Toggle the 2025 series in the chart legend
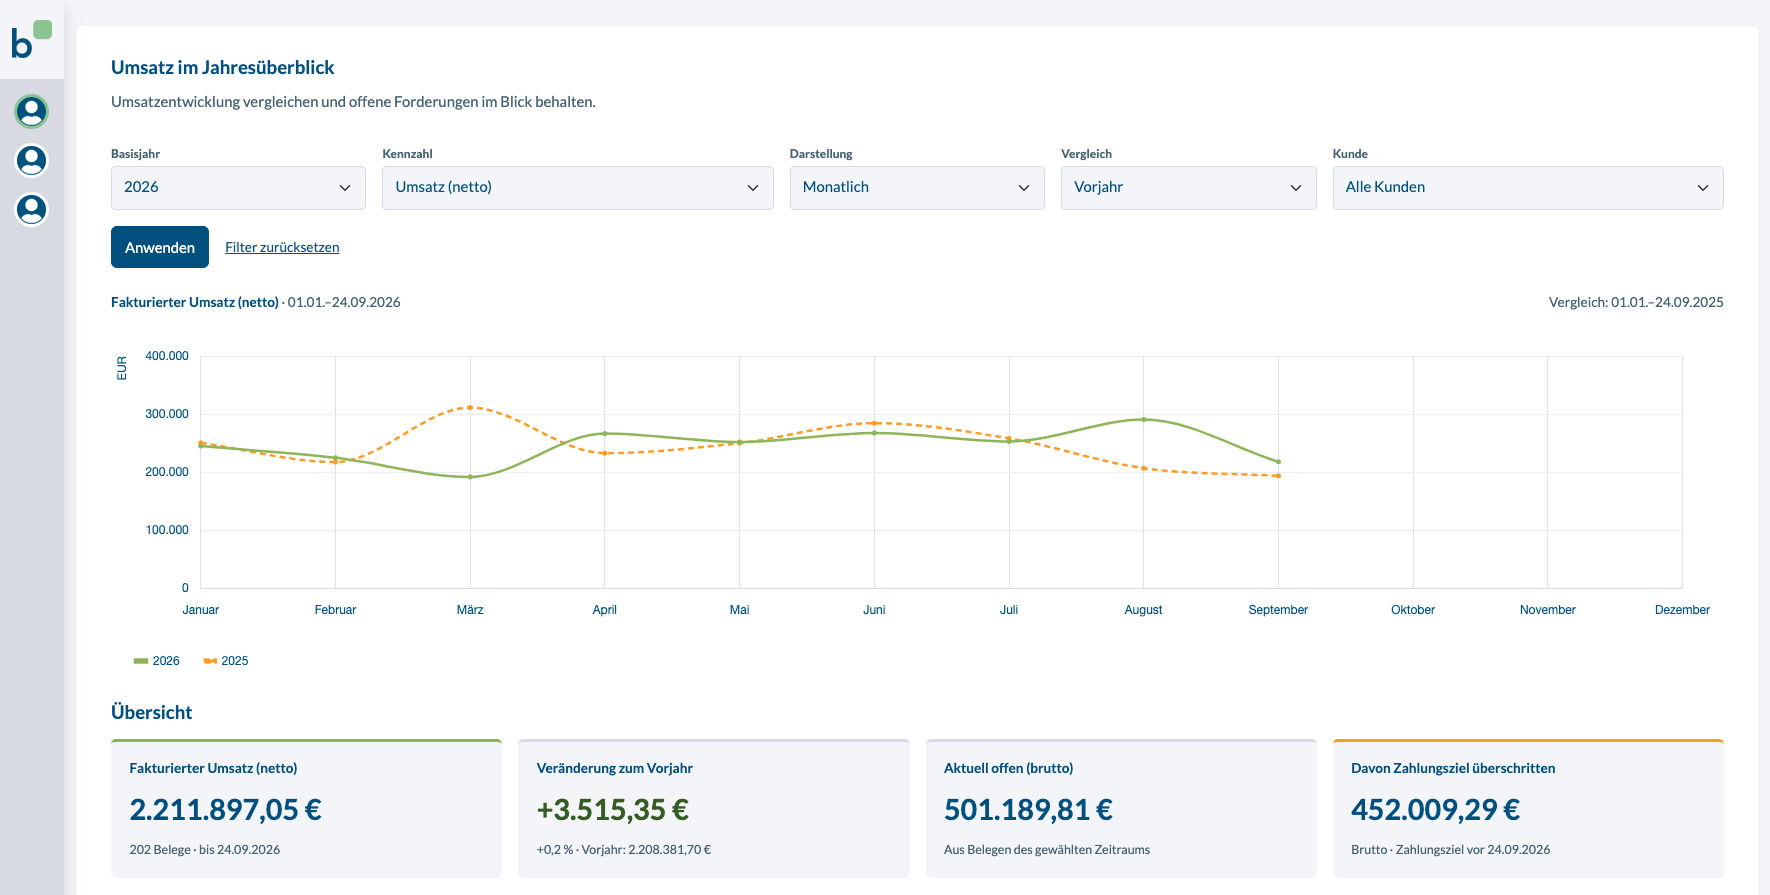 [226, 661]
